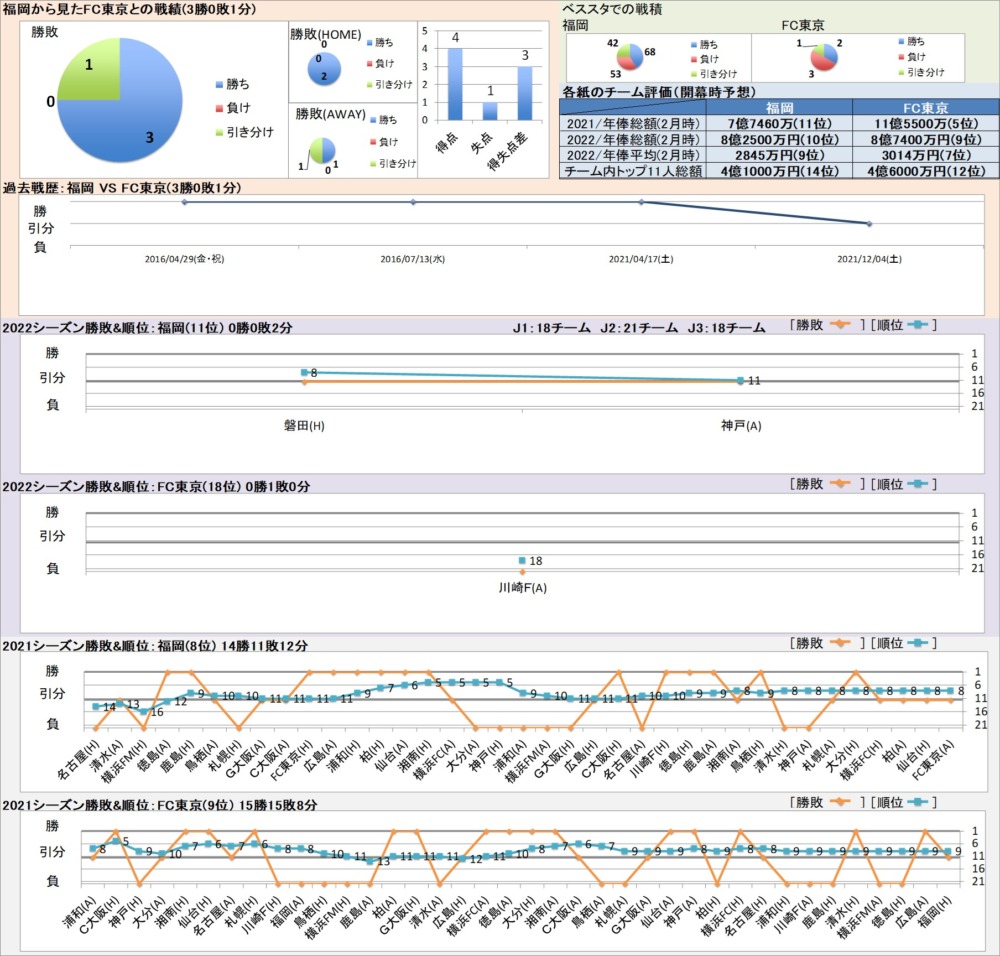Click the 2022シーズン勝敗&順位:福岡(11位) heading

[x=147, y=328]
